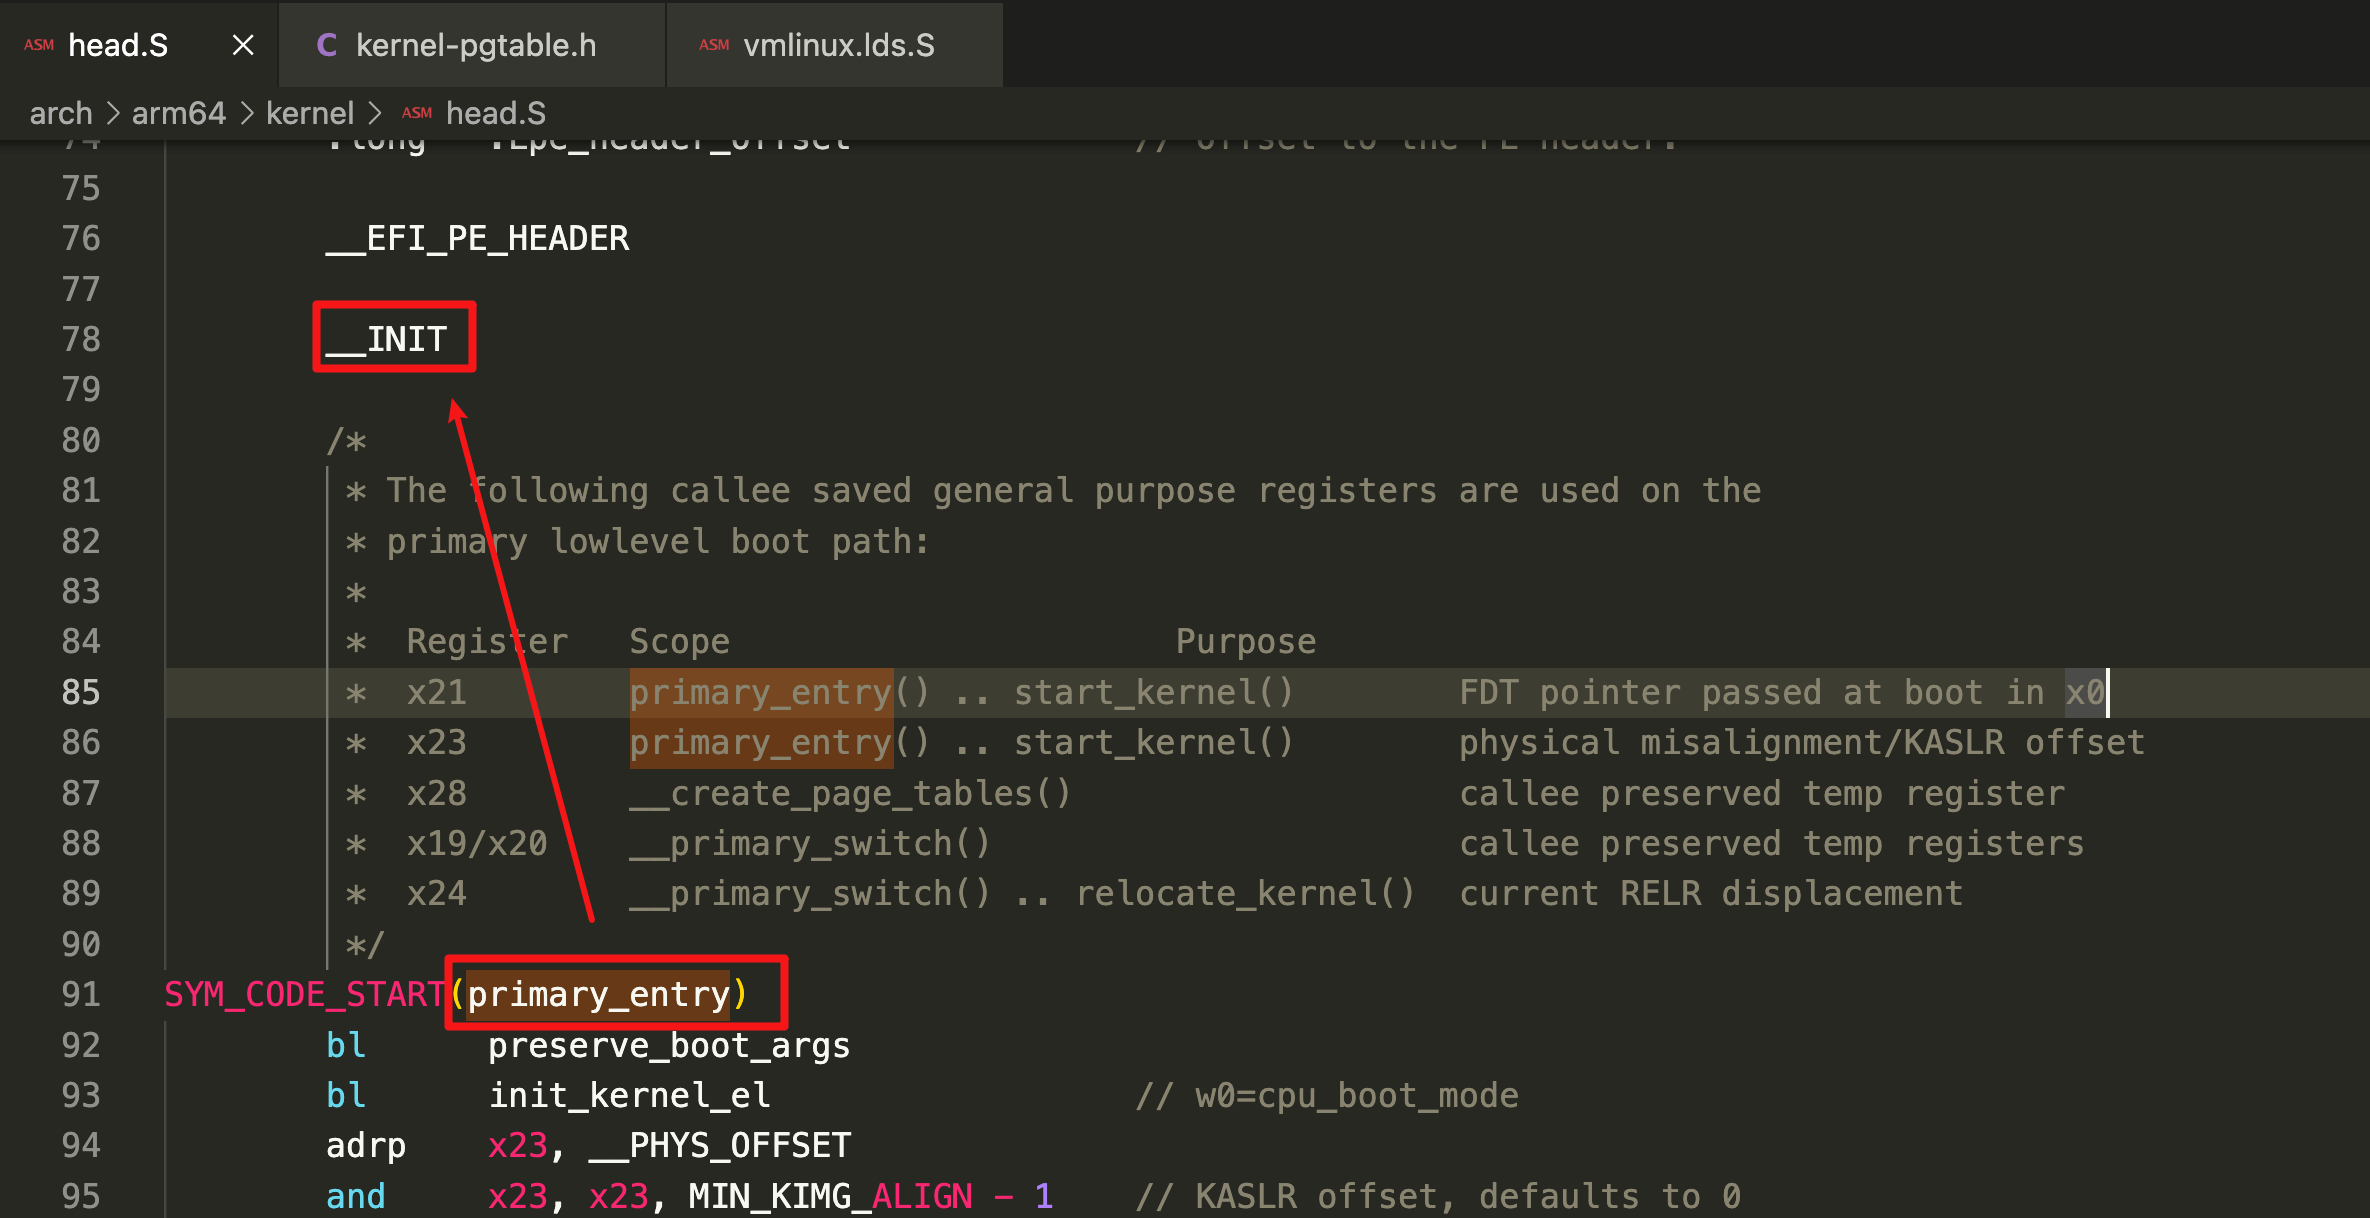Select head.S in the breadcrumb path
2370x1218 pixels.
(x=495, y=113)
